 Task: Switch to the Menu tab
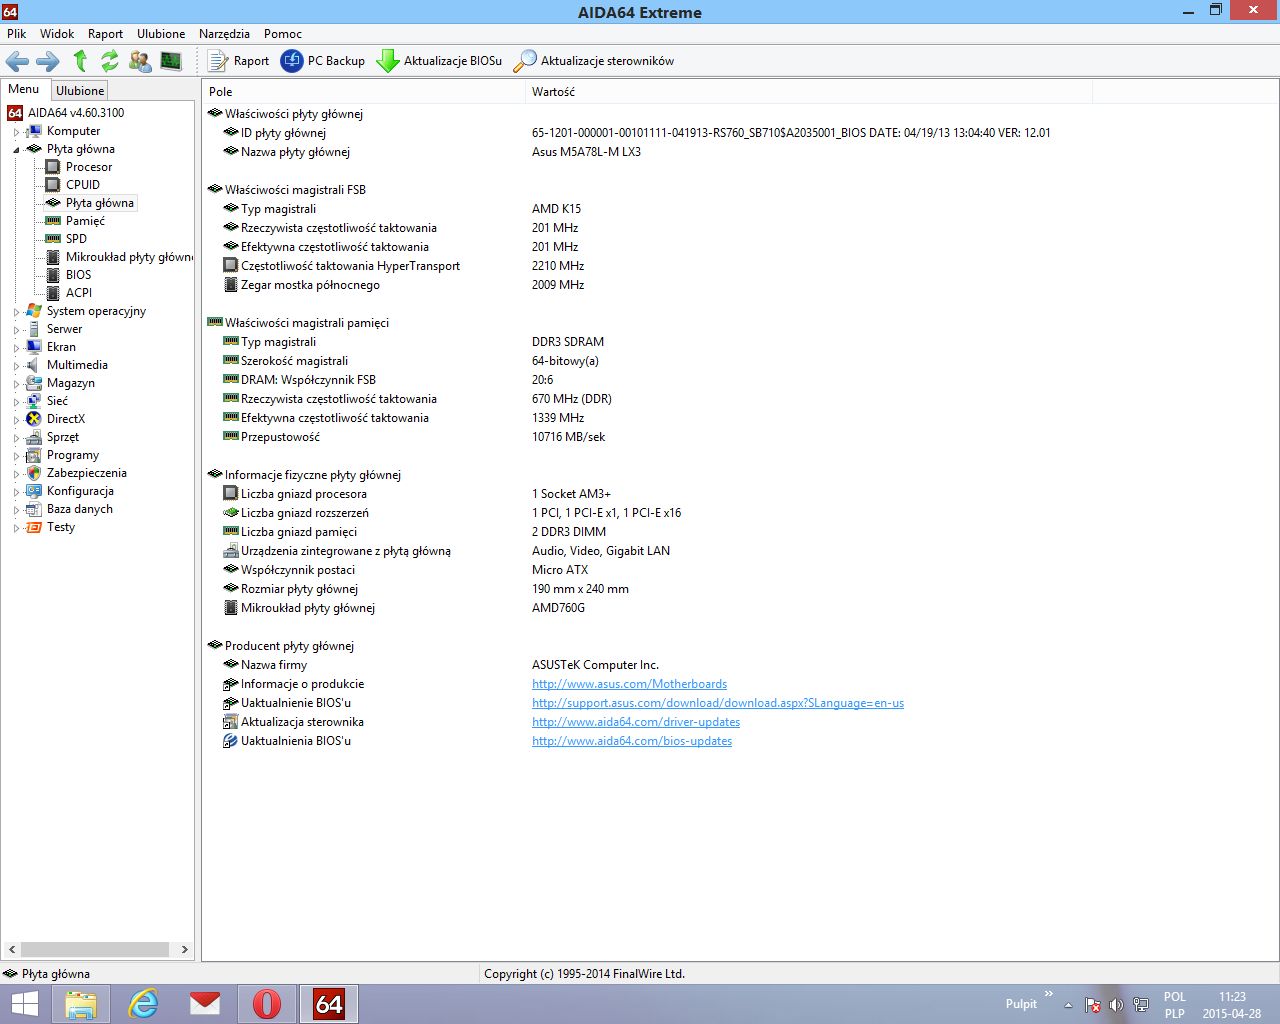pos(24,89)
